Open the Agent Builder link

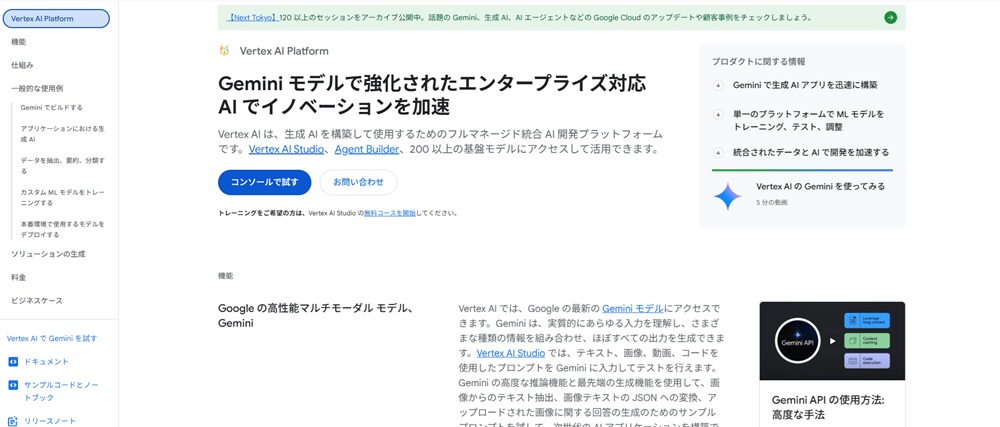tap(367, 149)
